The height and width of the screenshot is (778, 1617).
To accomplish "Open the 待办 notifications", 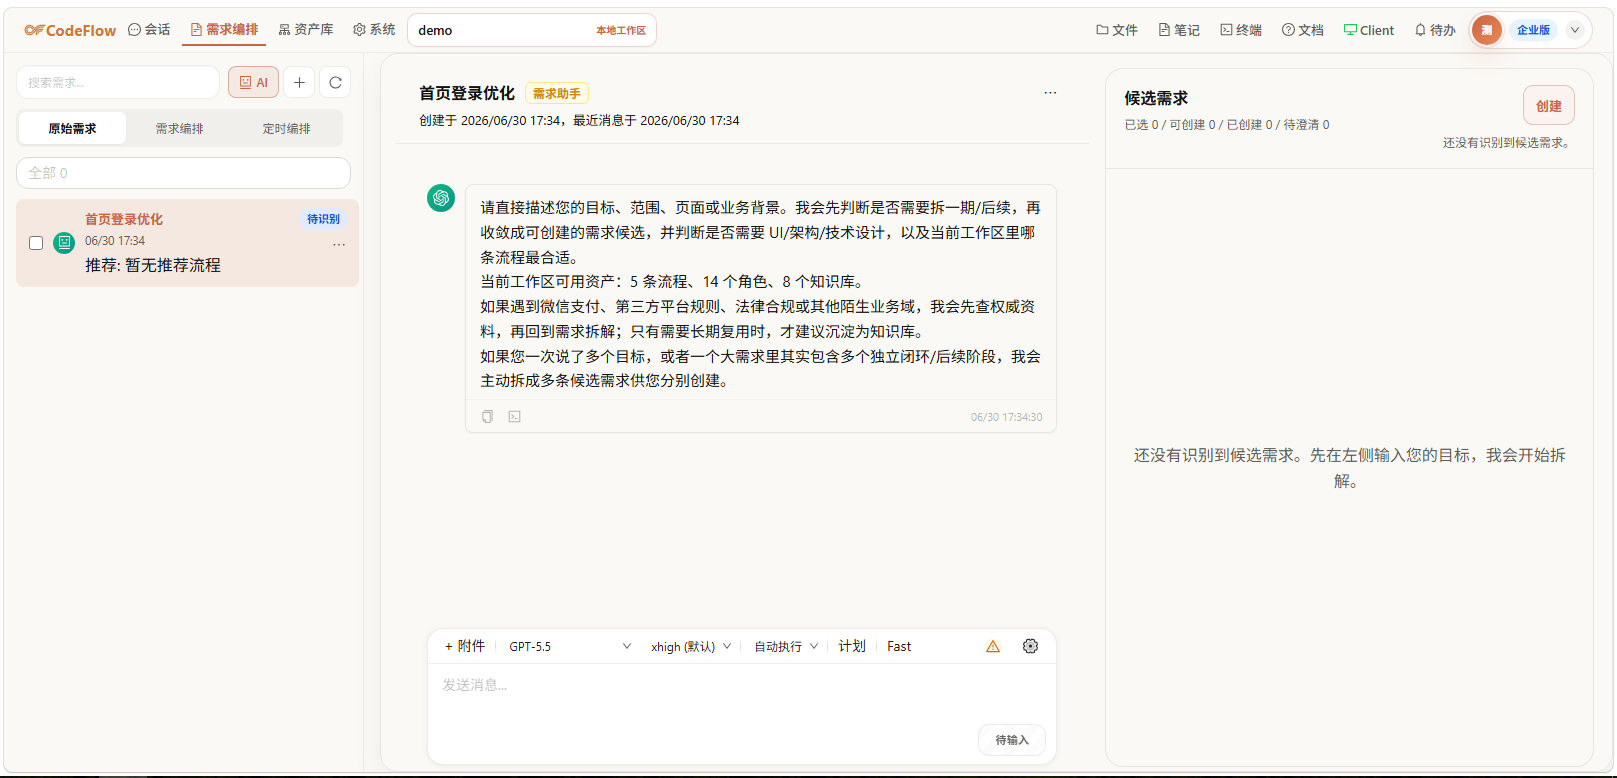I will [1435, 30].
